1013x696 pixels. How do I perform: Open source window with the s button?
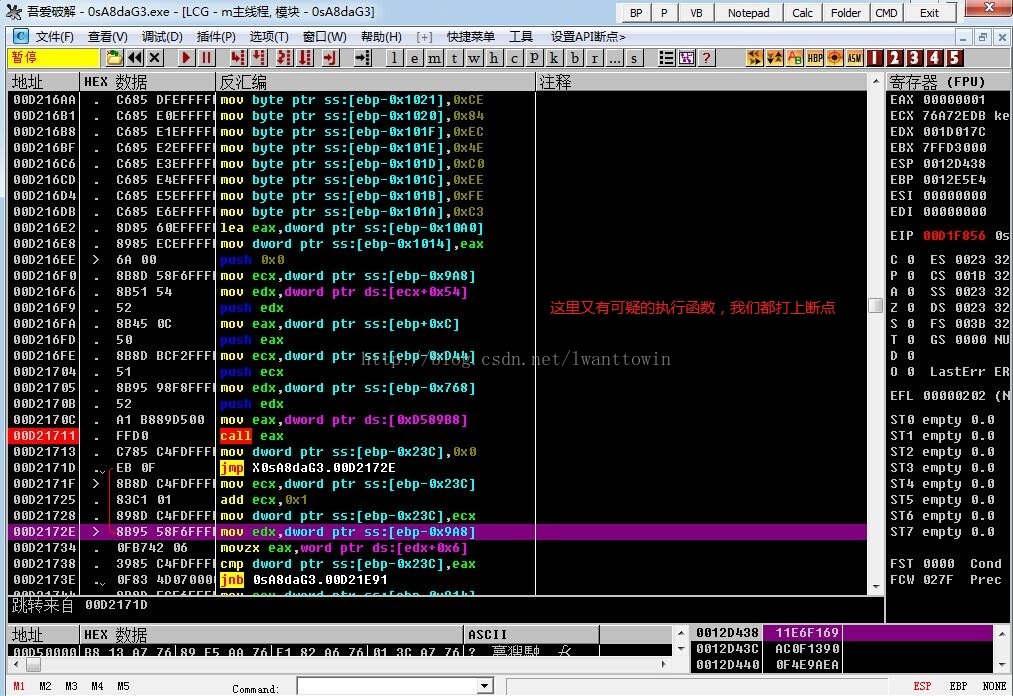point(634,58)
